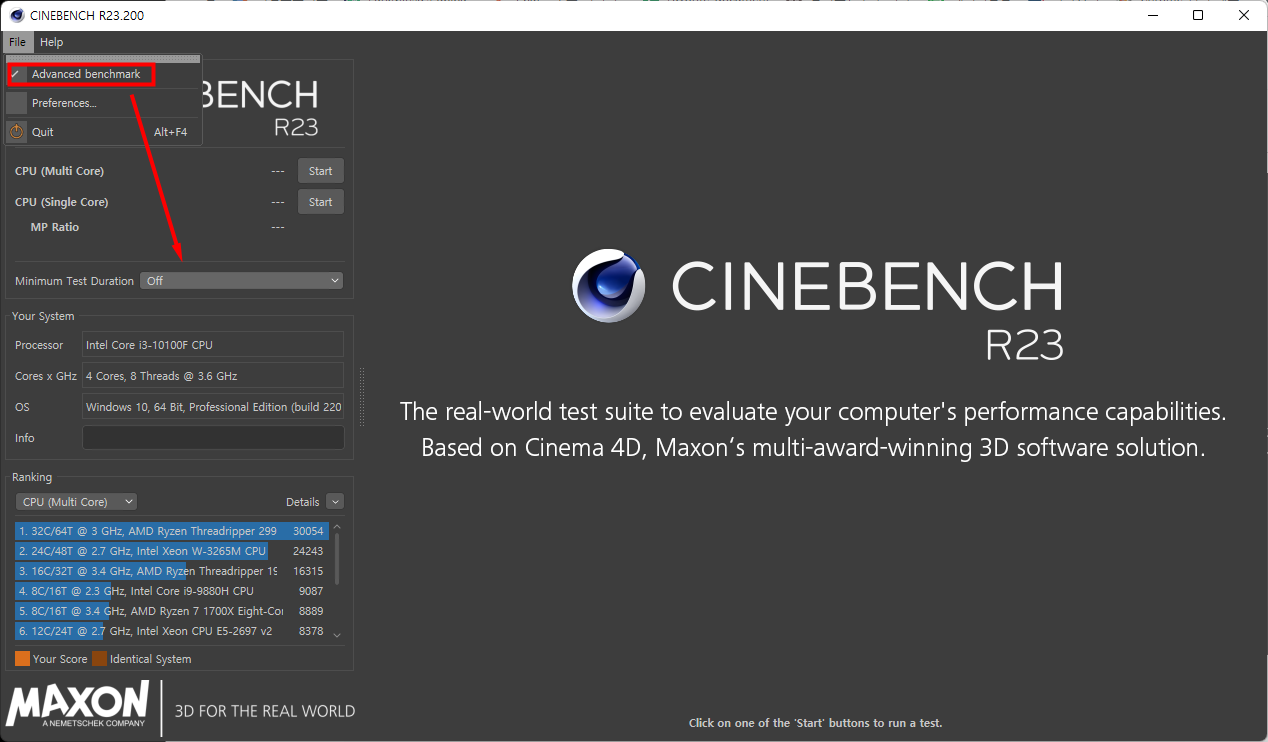Close the Cinebench window
The image size is (1268, 742).
point(1244,15)
